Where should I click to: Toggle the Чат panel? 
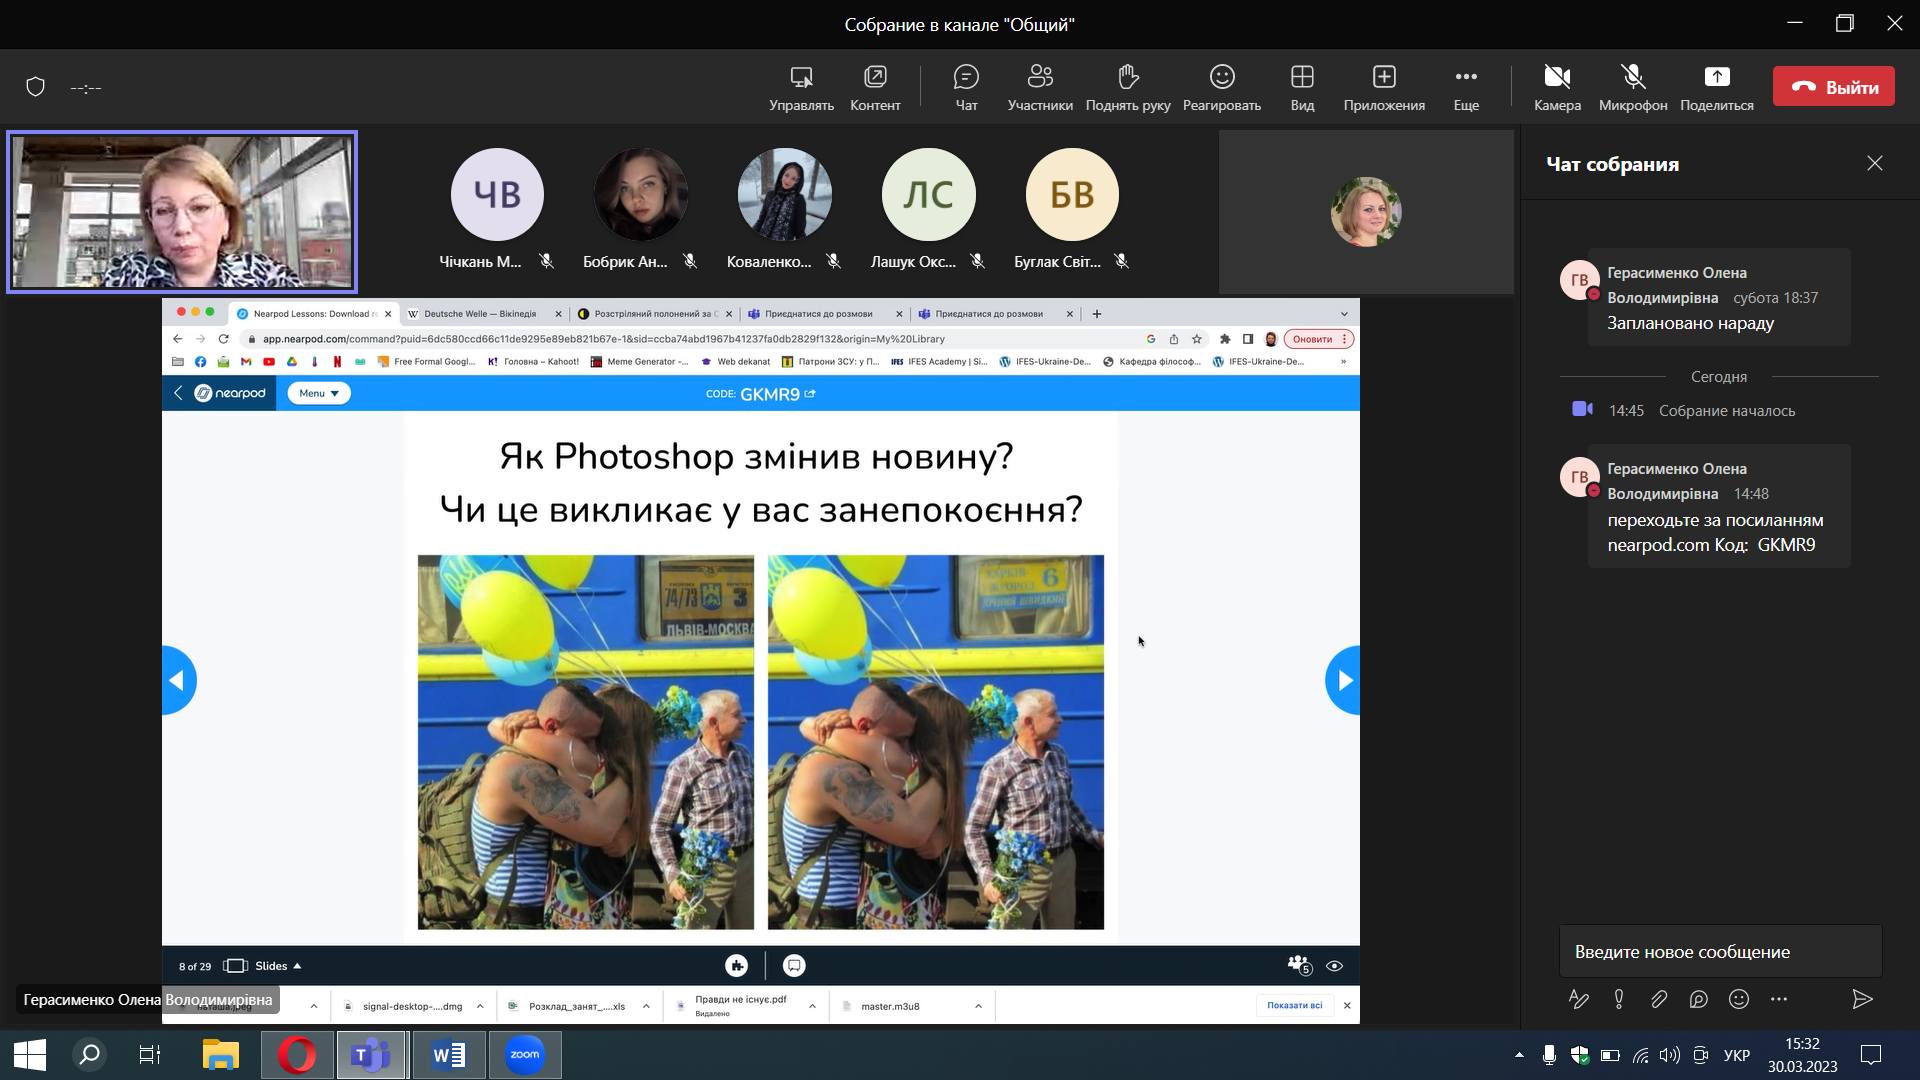(x=966, y=88)
